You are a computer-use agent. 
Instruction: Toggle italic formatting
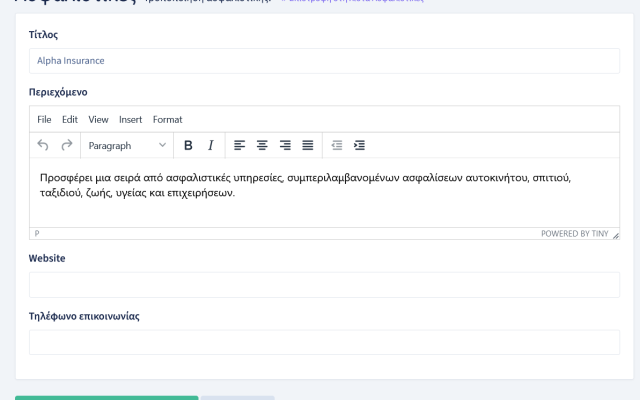click(x=211, y=146)
